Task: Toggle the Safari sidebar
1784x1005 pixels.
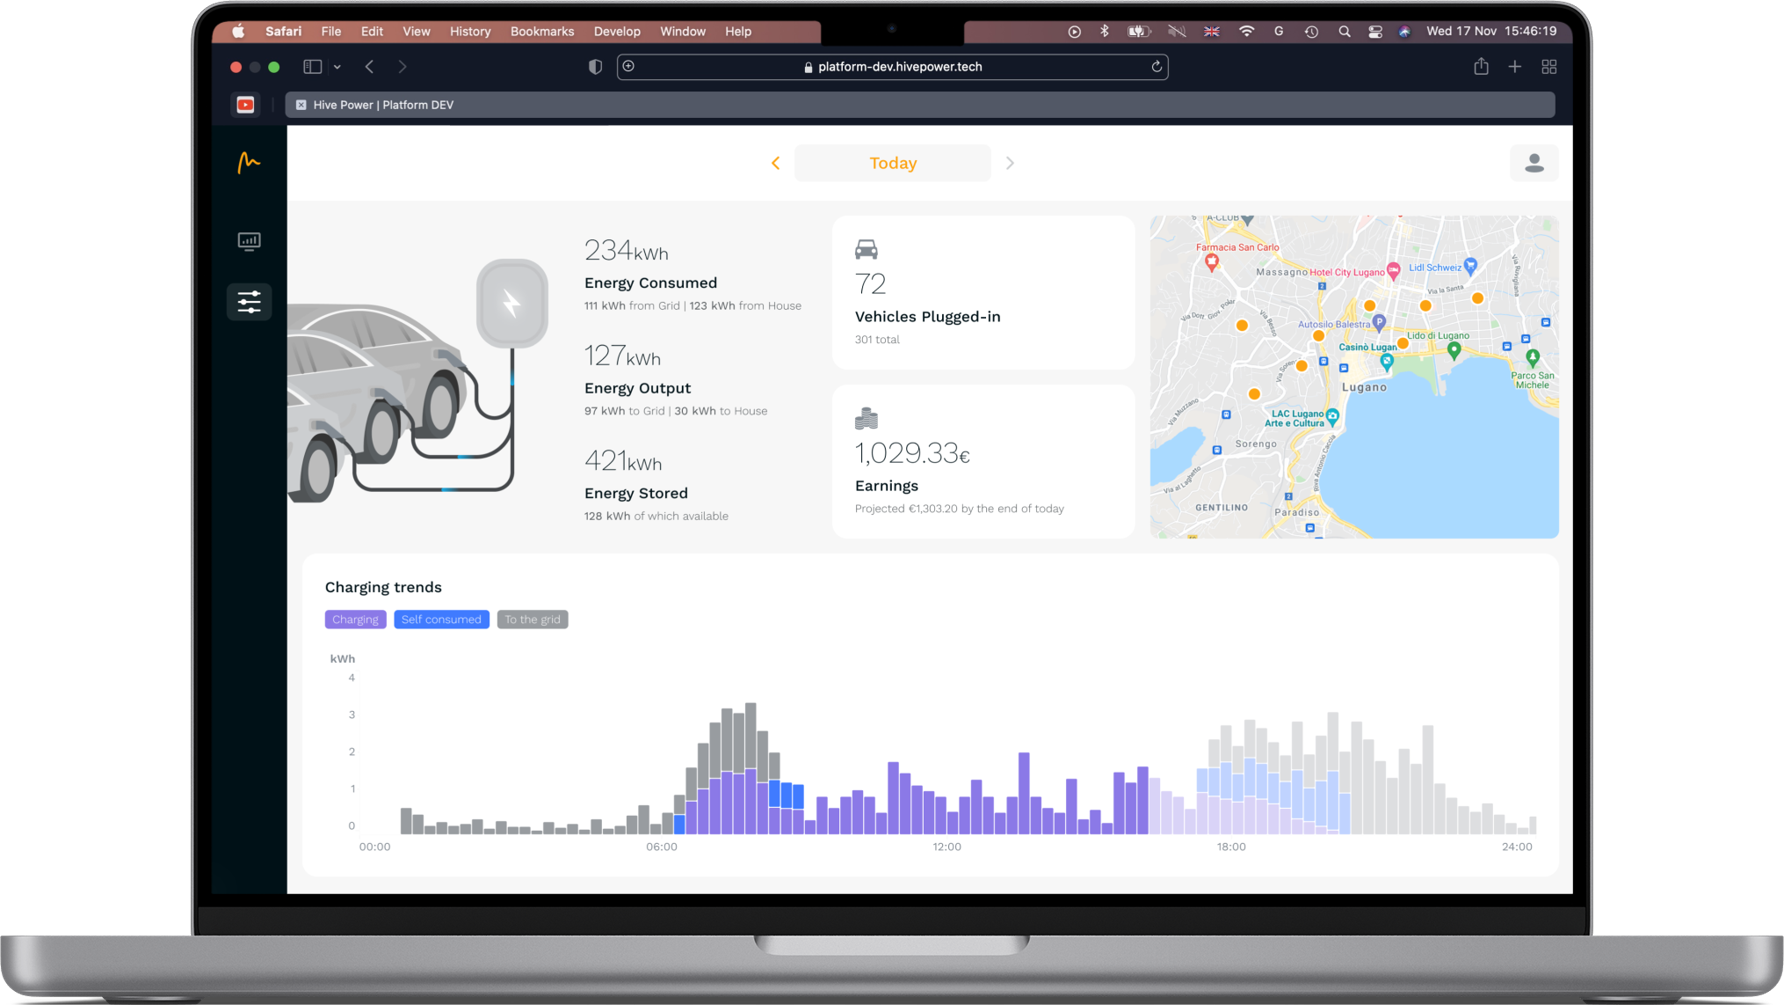Action: (313, 67)
